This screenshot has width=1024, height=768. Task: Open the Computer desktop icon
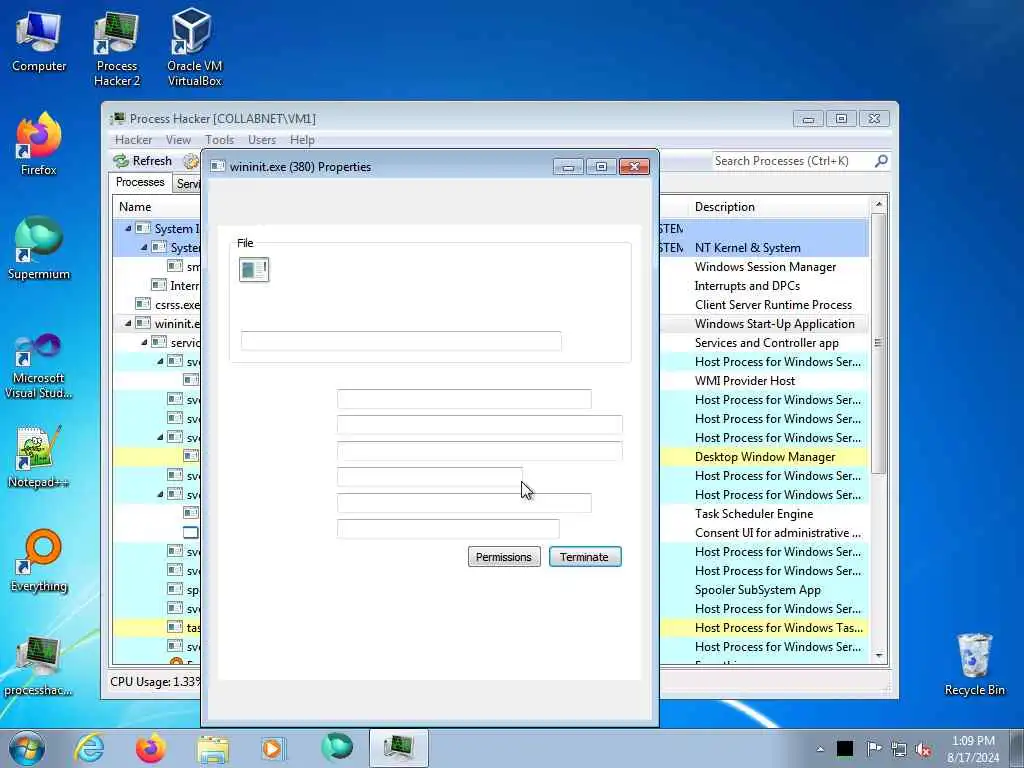39,42
